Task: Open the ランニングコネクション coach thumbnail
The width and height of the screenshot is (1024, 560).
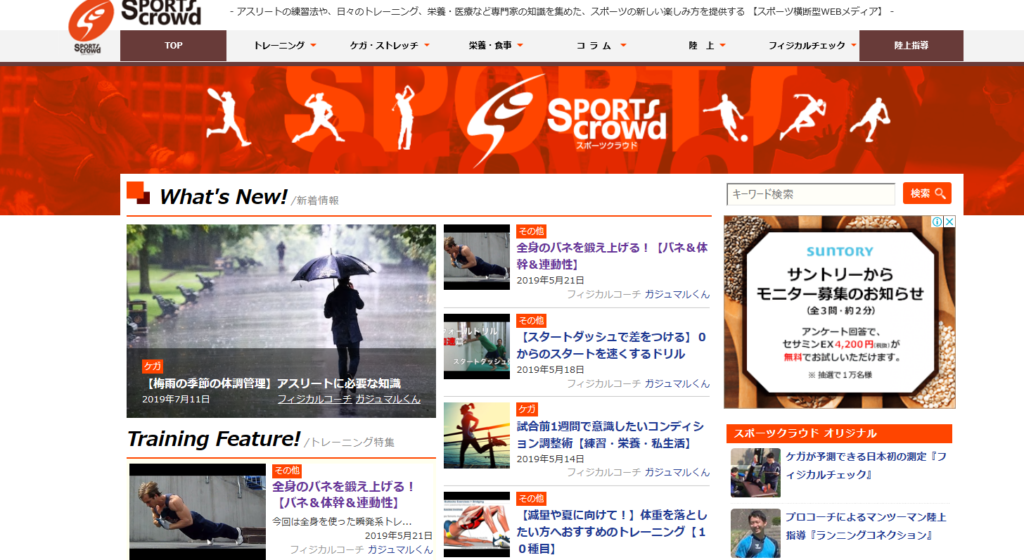Action: pyautogui.click(x=756, y=533)
